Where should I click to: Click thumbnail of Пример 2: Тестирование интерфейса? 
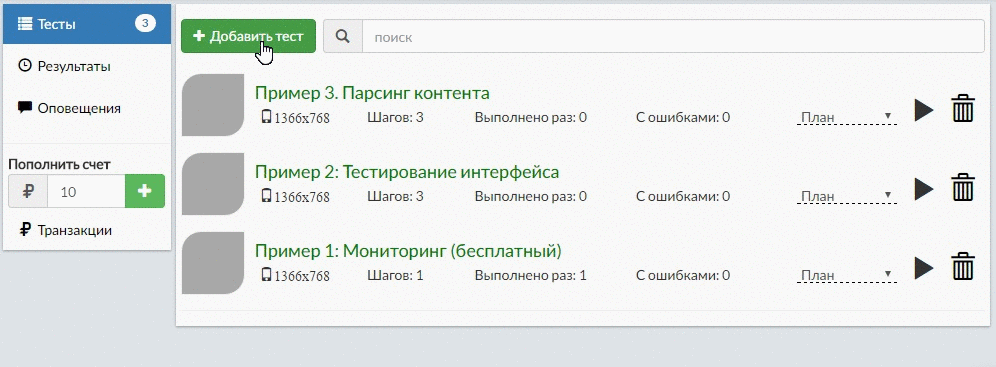point(213,184)
